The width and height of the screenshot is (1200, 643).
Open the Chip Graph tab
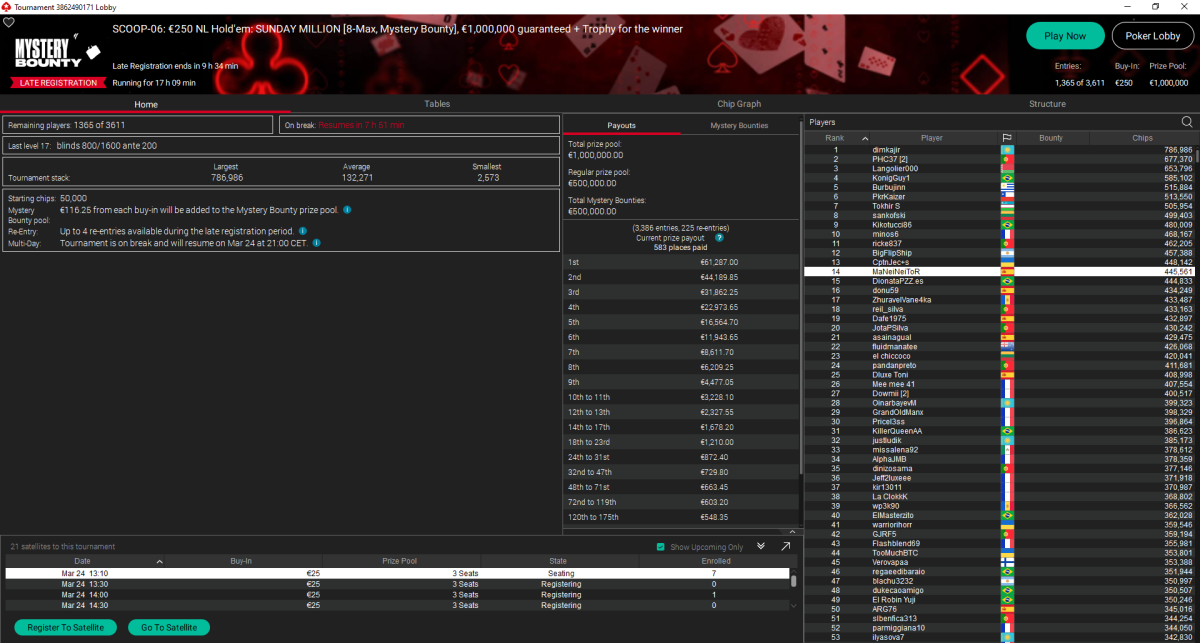pyautogui.click(x=739, y=104)
